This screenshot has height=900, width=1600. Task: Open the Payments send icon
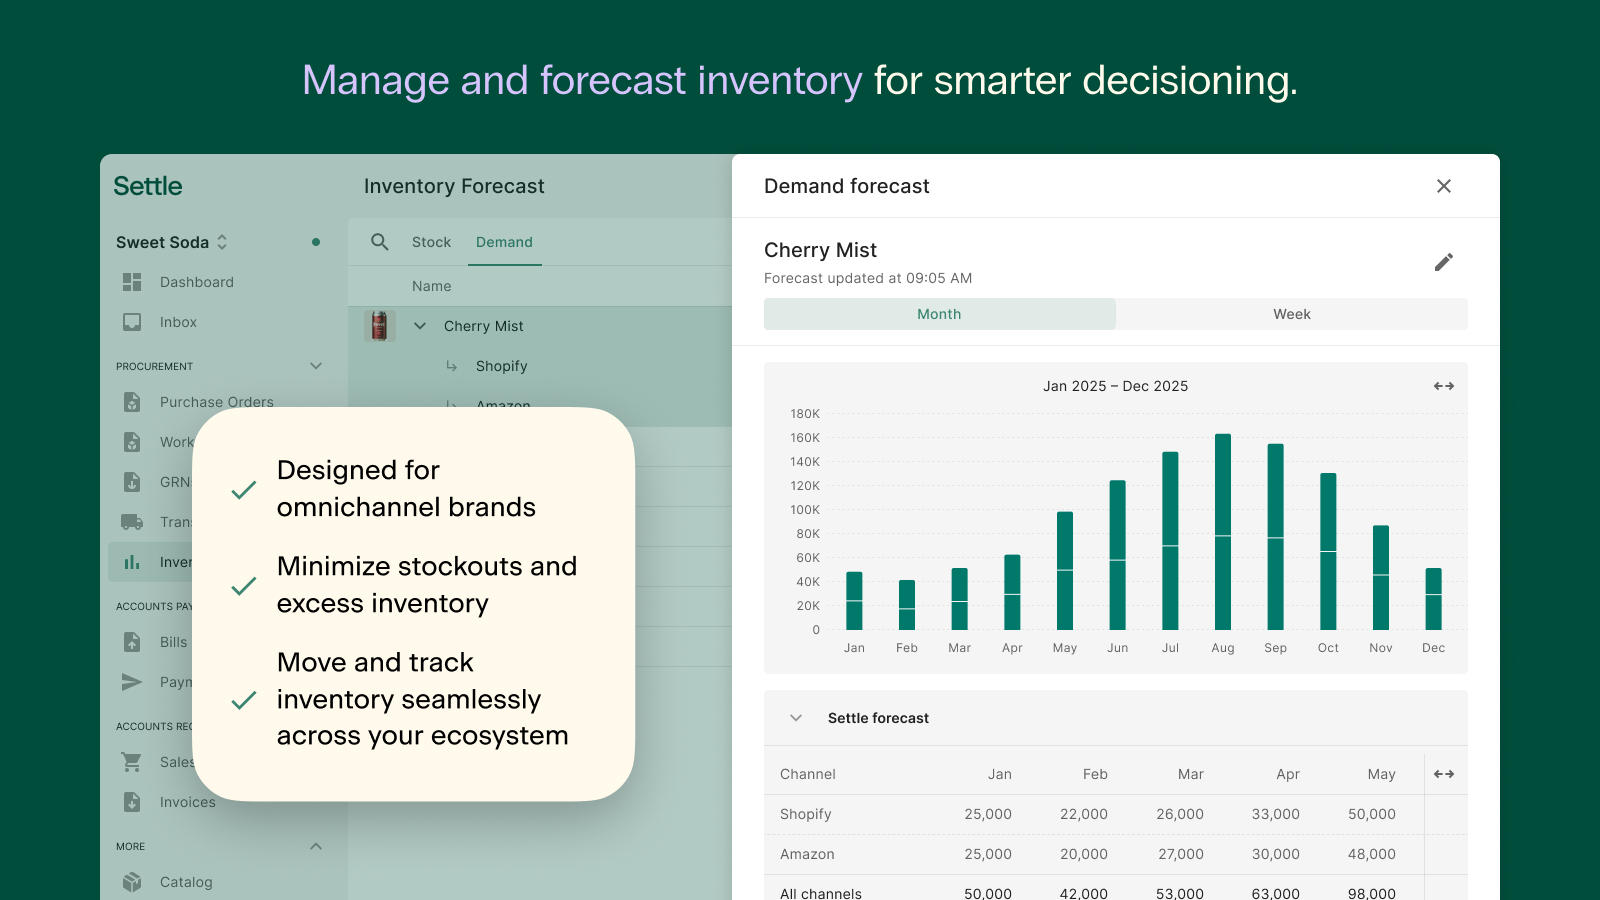click(131, 682)
